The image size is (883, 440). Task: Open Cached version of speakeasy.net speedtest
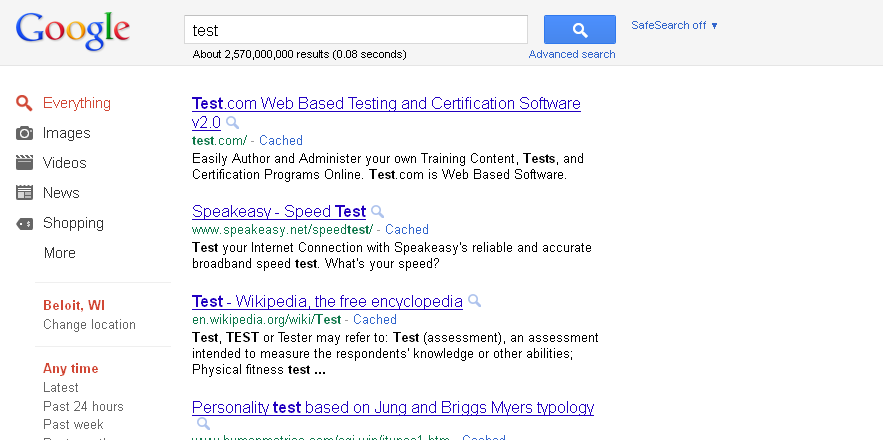[x=407, y=229]
